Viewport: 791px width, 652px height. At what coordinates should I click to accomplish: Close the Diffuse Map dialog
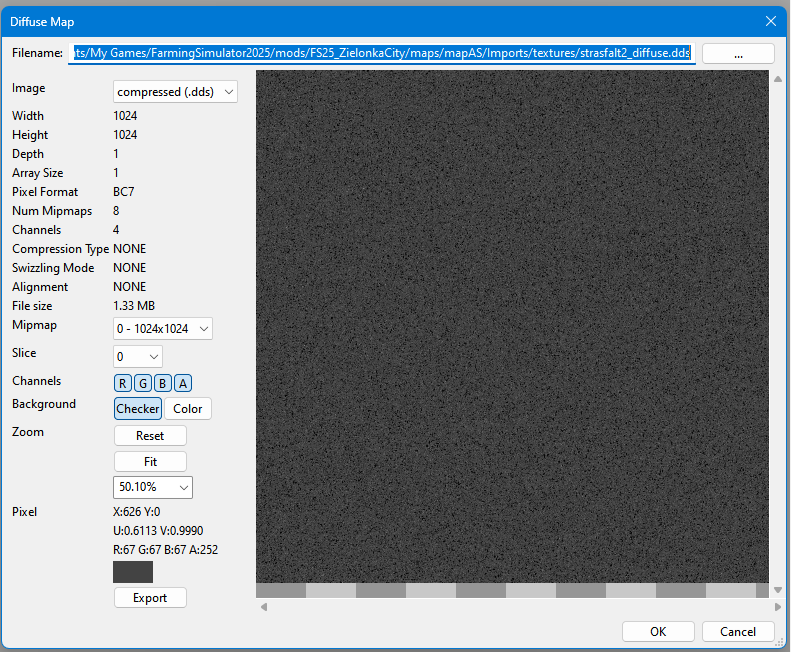click(770, 21)
